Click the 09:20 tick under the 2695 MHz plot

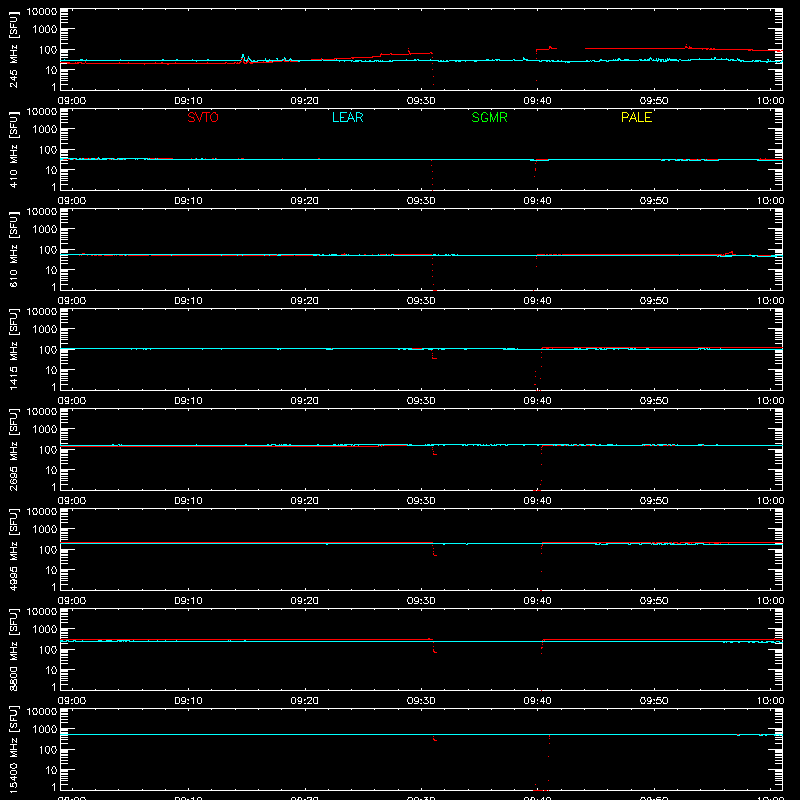(x=305, y=501)
